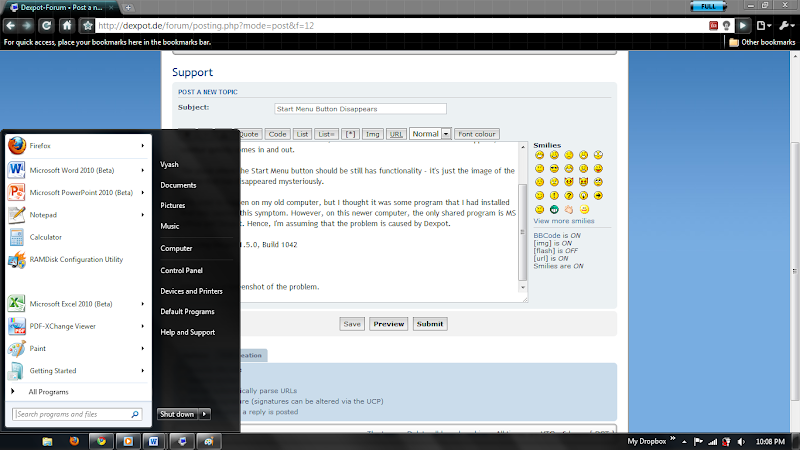Insert URL BBCode tag

tap(396, 134)
